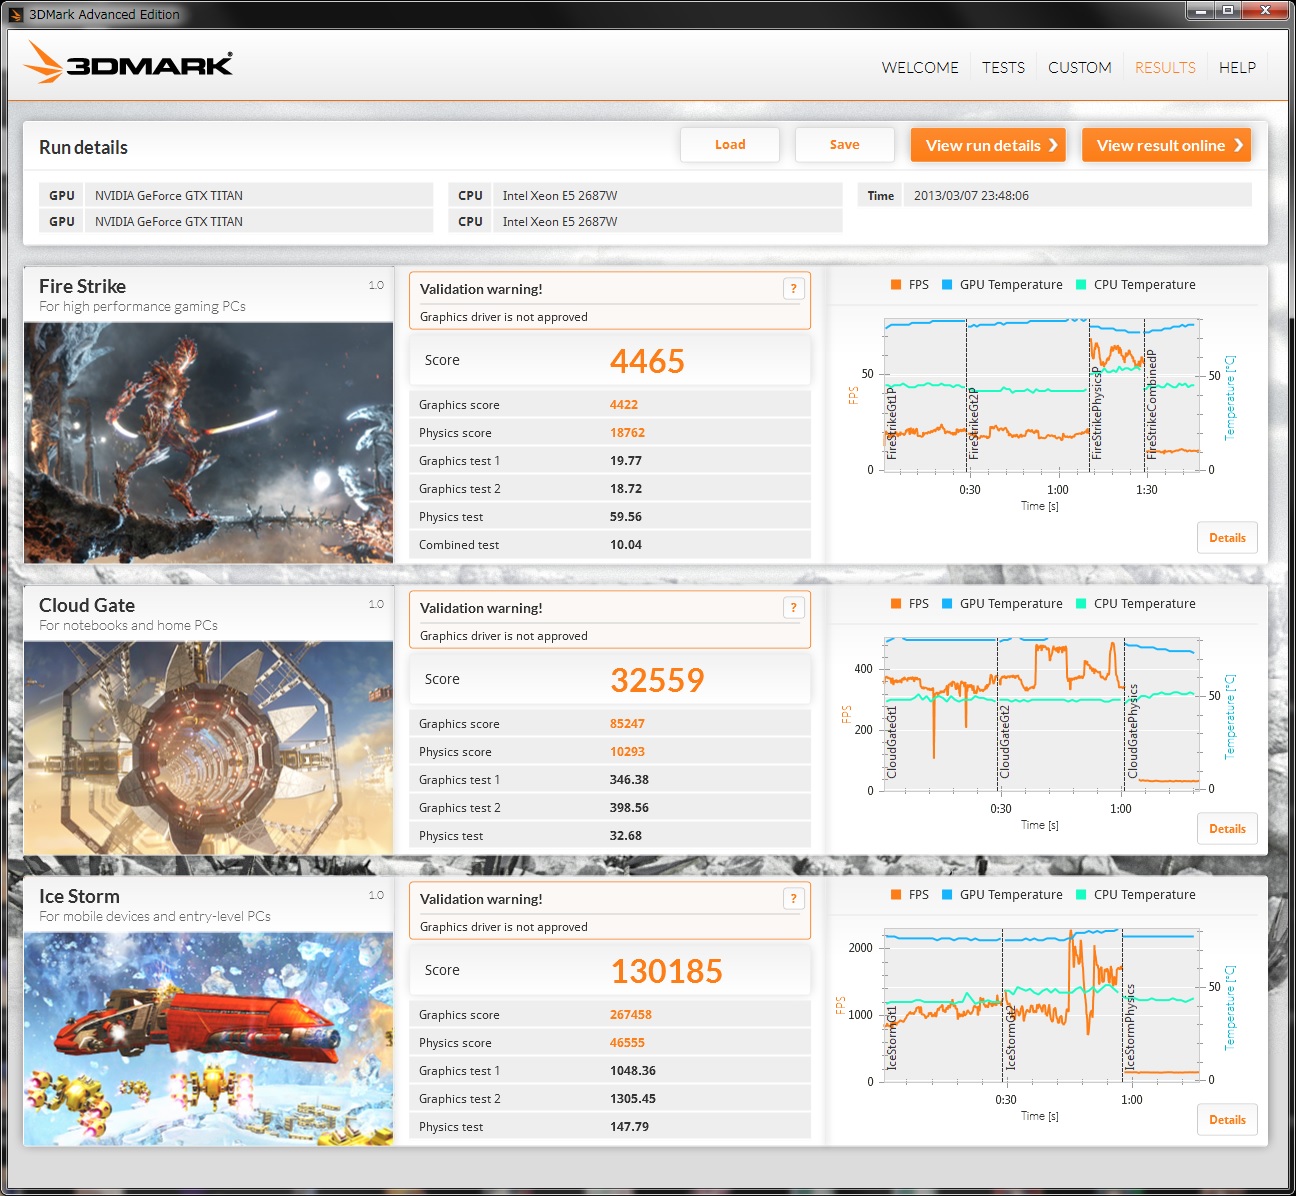Select the RESULTS tab
This screenshot has width=1296, height=1196.
[x=1165, y=68]
